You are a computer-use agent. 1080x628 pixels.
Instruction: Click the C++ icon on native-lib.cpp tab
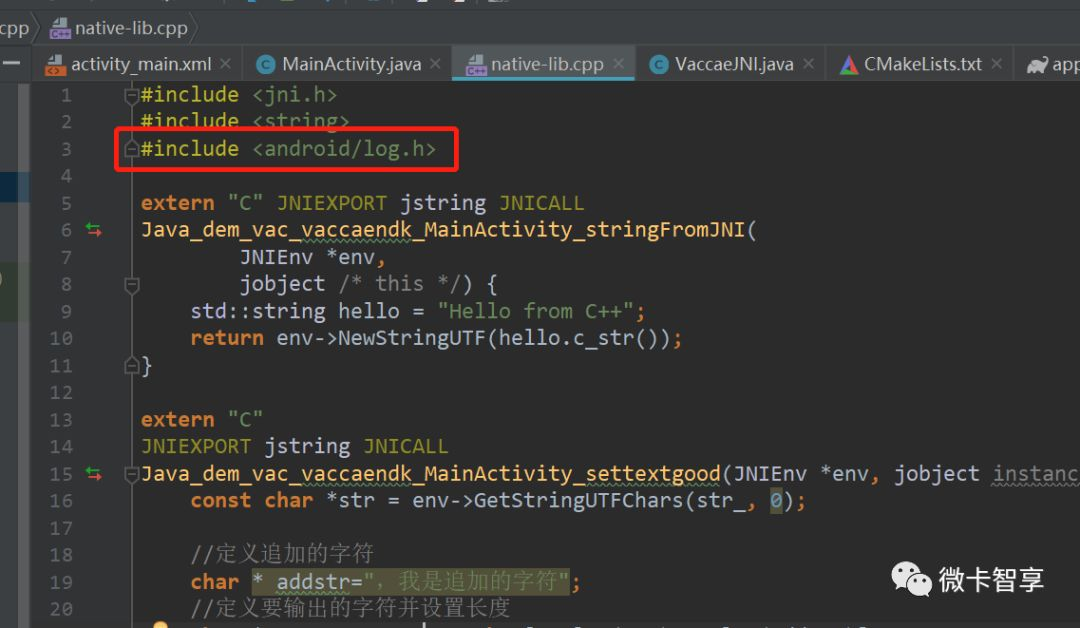(476, 65)
